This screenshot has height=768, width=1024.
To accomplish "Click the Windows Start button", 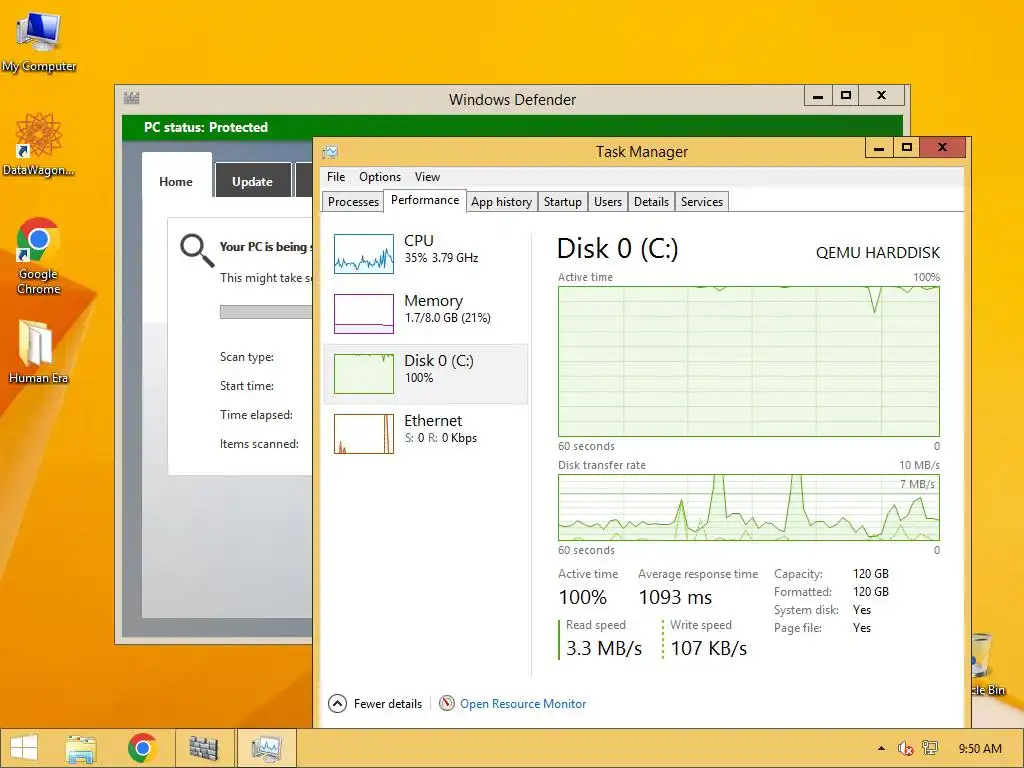I will point(24,748).
